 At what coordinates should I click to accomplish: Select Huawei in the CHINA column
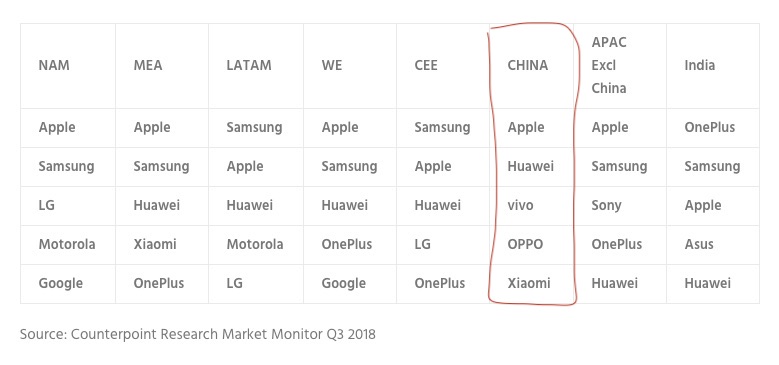(531, 166)
